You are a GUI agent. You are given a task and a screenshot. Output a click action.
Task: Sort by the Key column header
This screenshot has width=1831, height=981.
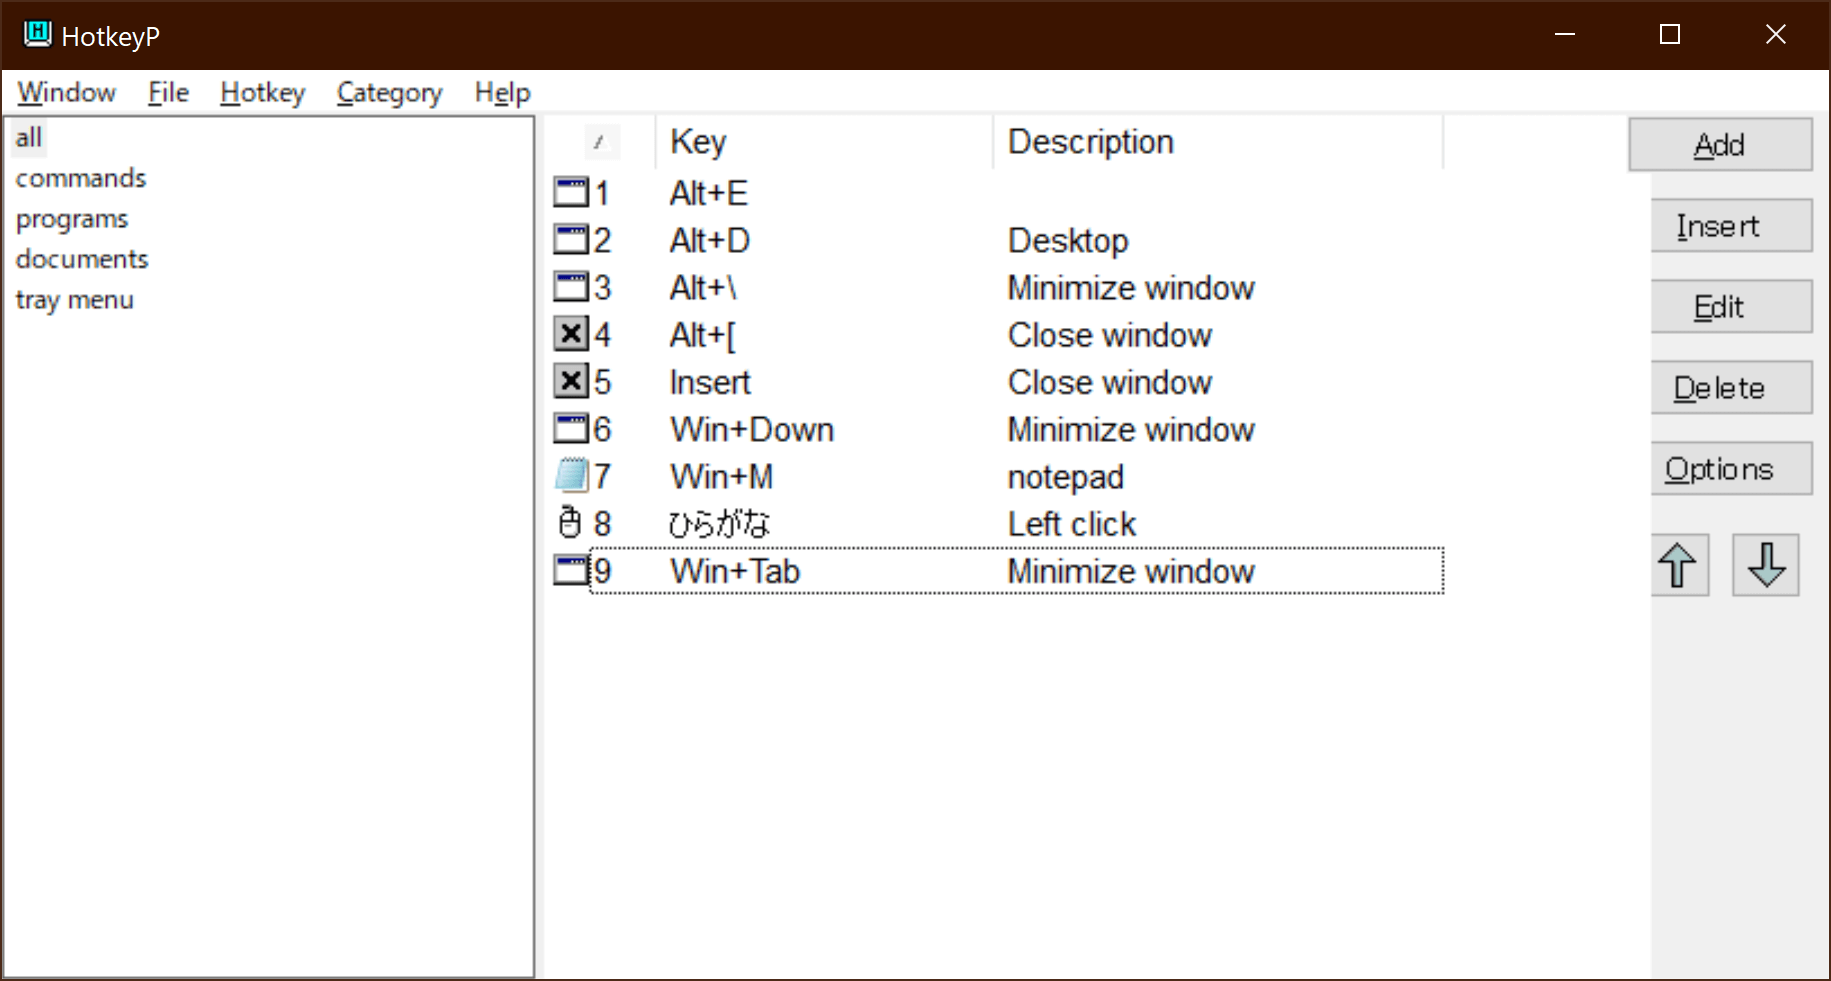tap(824, 141)
